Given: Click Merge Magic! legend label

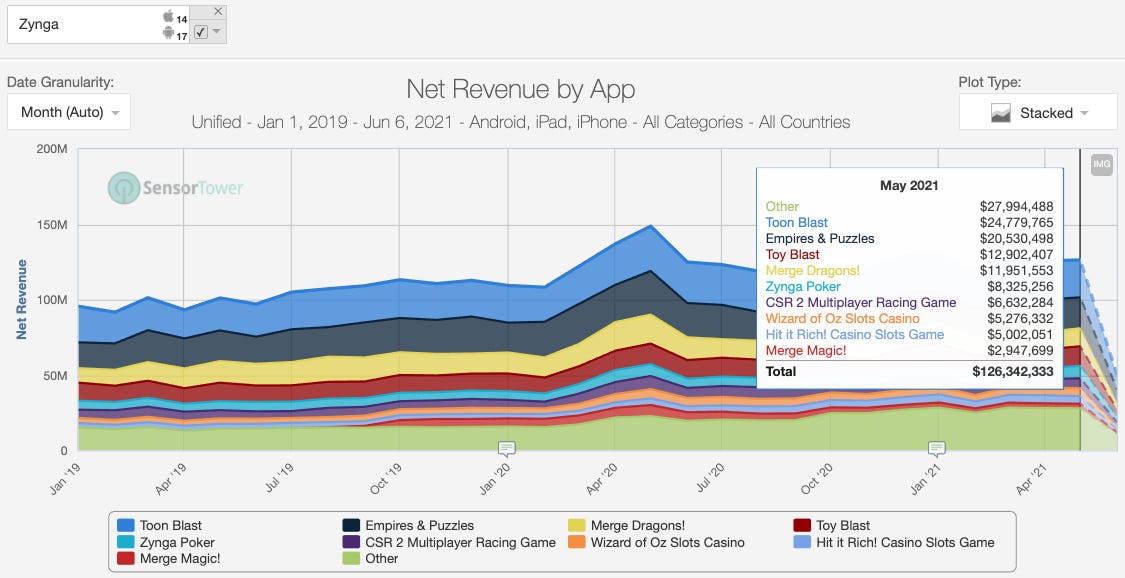Looking at the screenshot, I should coord(180,559).
